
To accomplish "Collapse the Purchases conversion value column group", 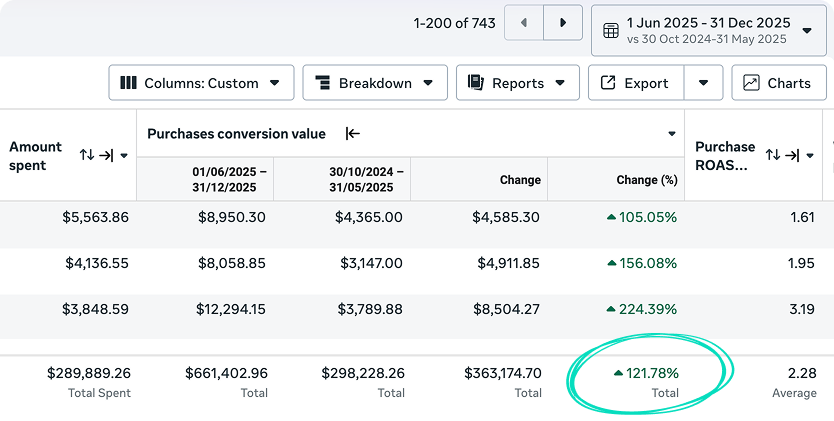I will 353,133.
